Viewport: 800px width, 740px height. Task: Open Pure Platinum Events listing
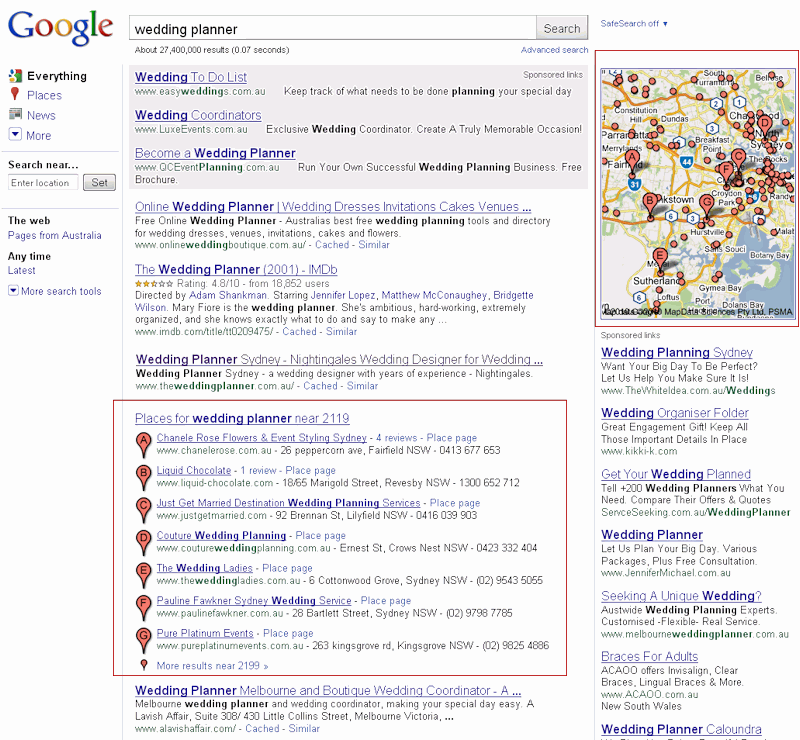(205, 633)
